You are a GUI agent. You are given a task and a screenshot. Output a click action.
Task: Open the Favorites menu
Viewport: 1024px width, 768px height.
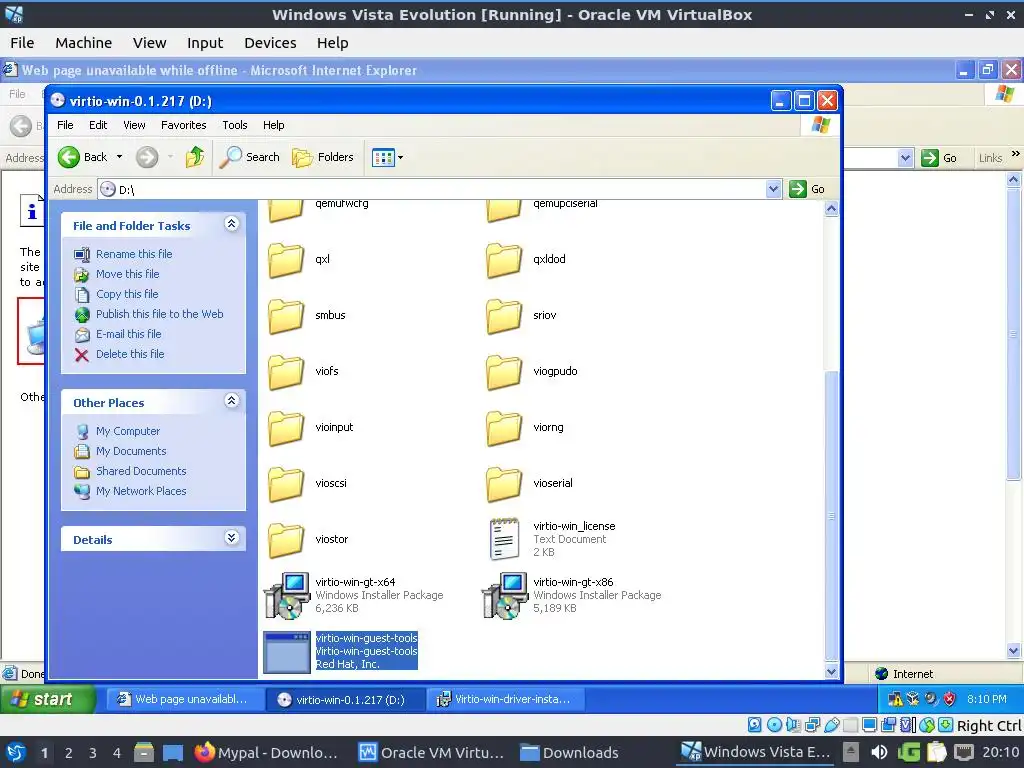(184, 125)
